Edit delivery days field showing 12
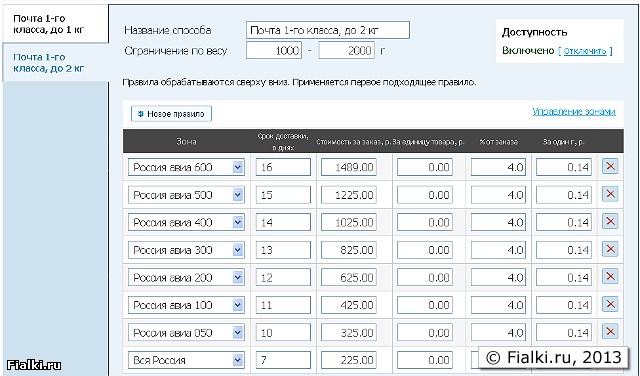The height and width of the screenshot is (376, 640). (283, 278)
